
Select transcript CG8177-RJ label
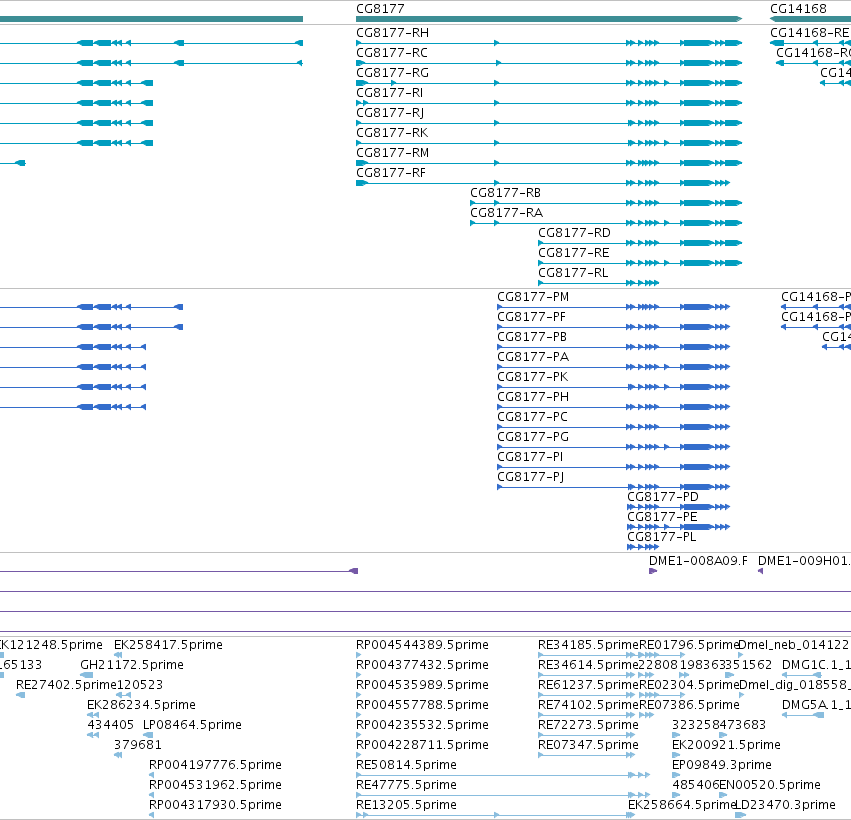click(390, 113)
